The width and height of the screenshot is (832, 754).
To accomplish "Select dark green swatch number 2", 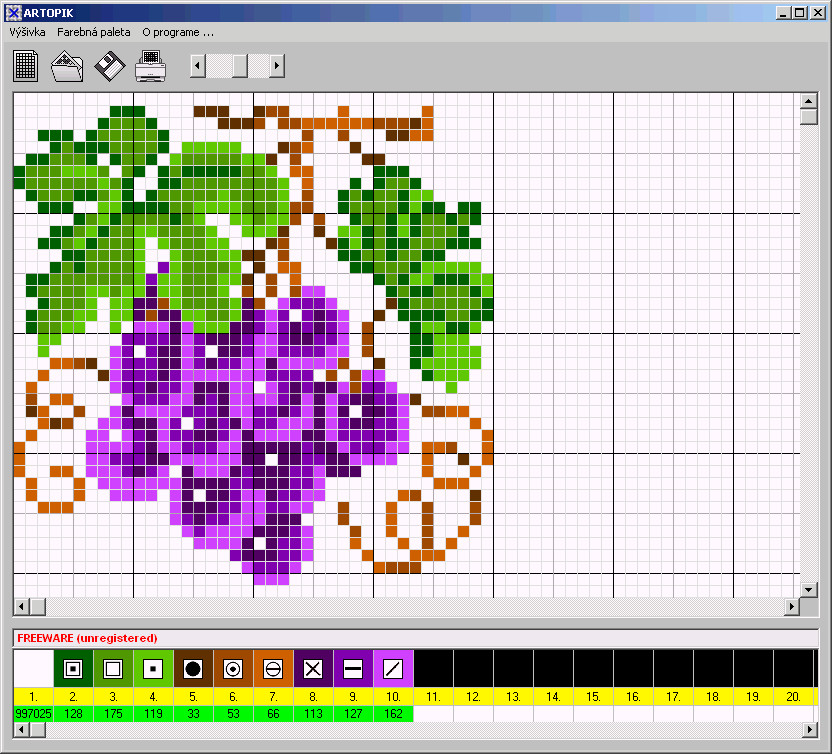I will [x=73, y=669].
